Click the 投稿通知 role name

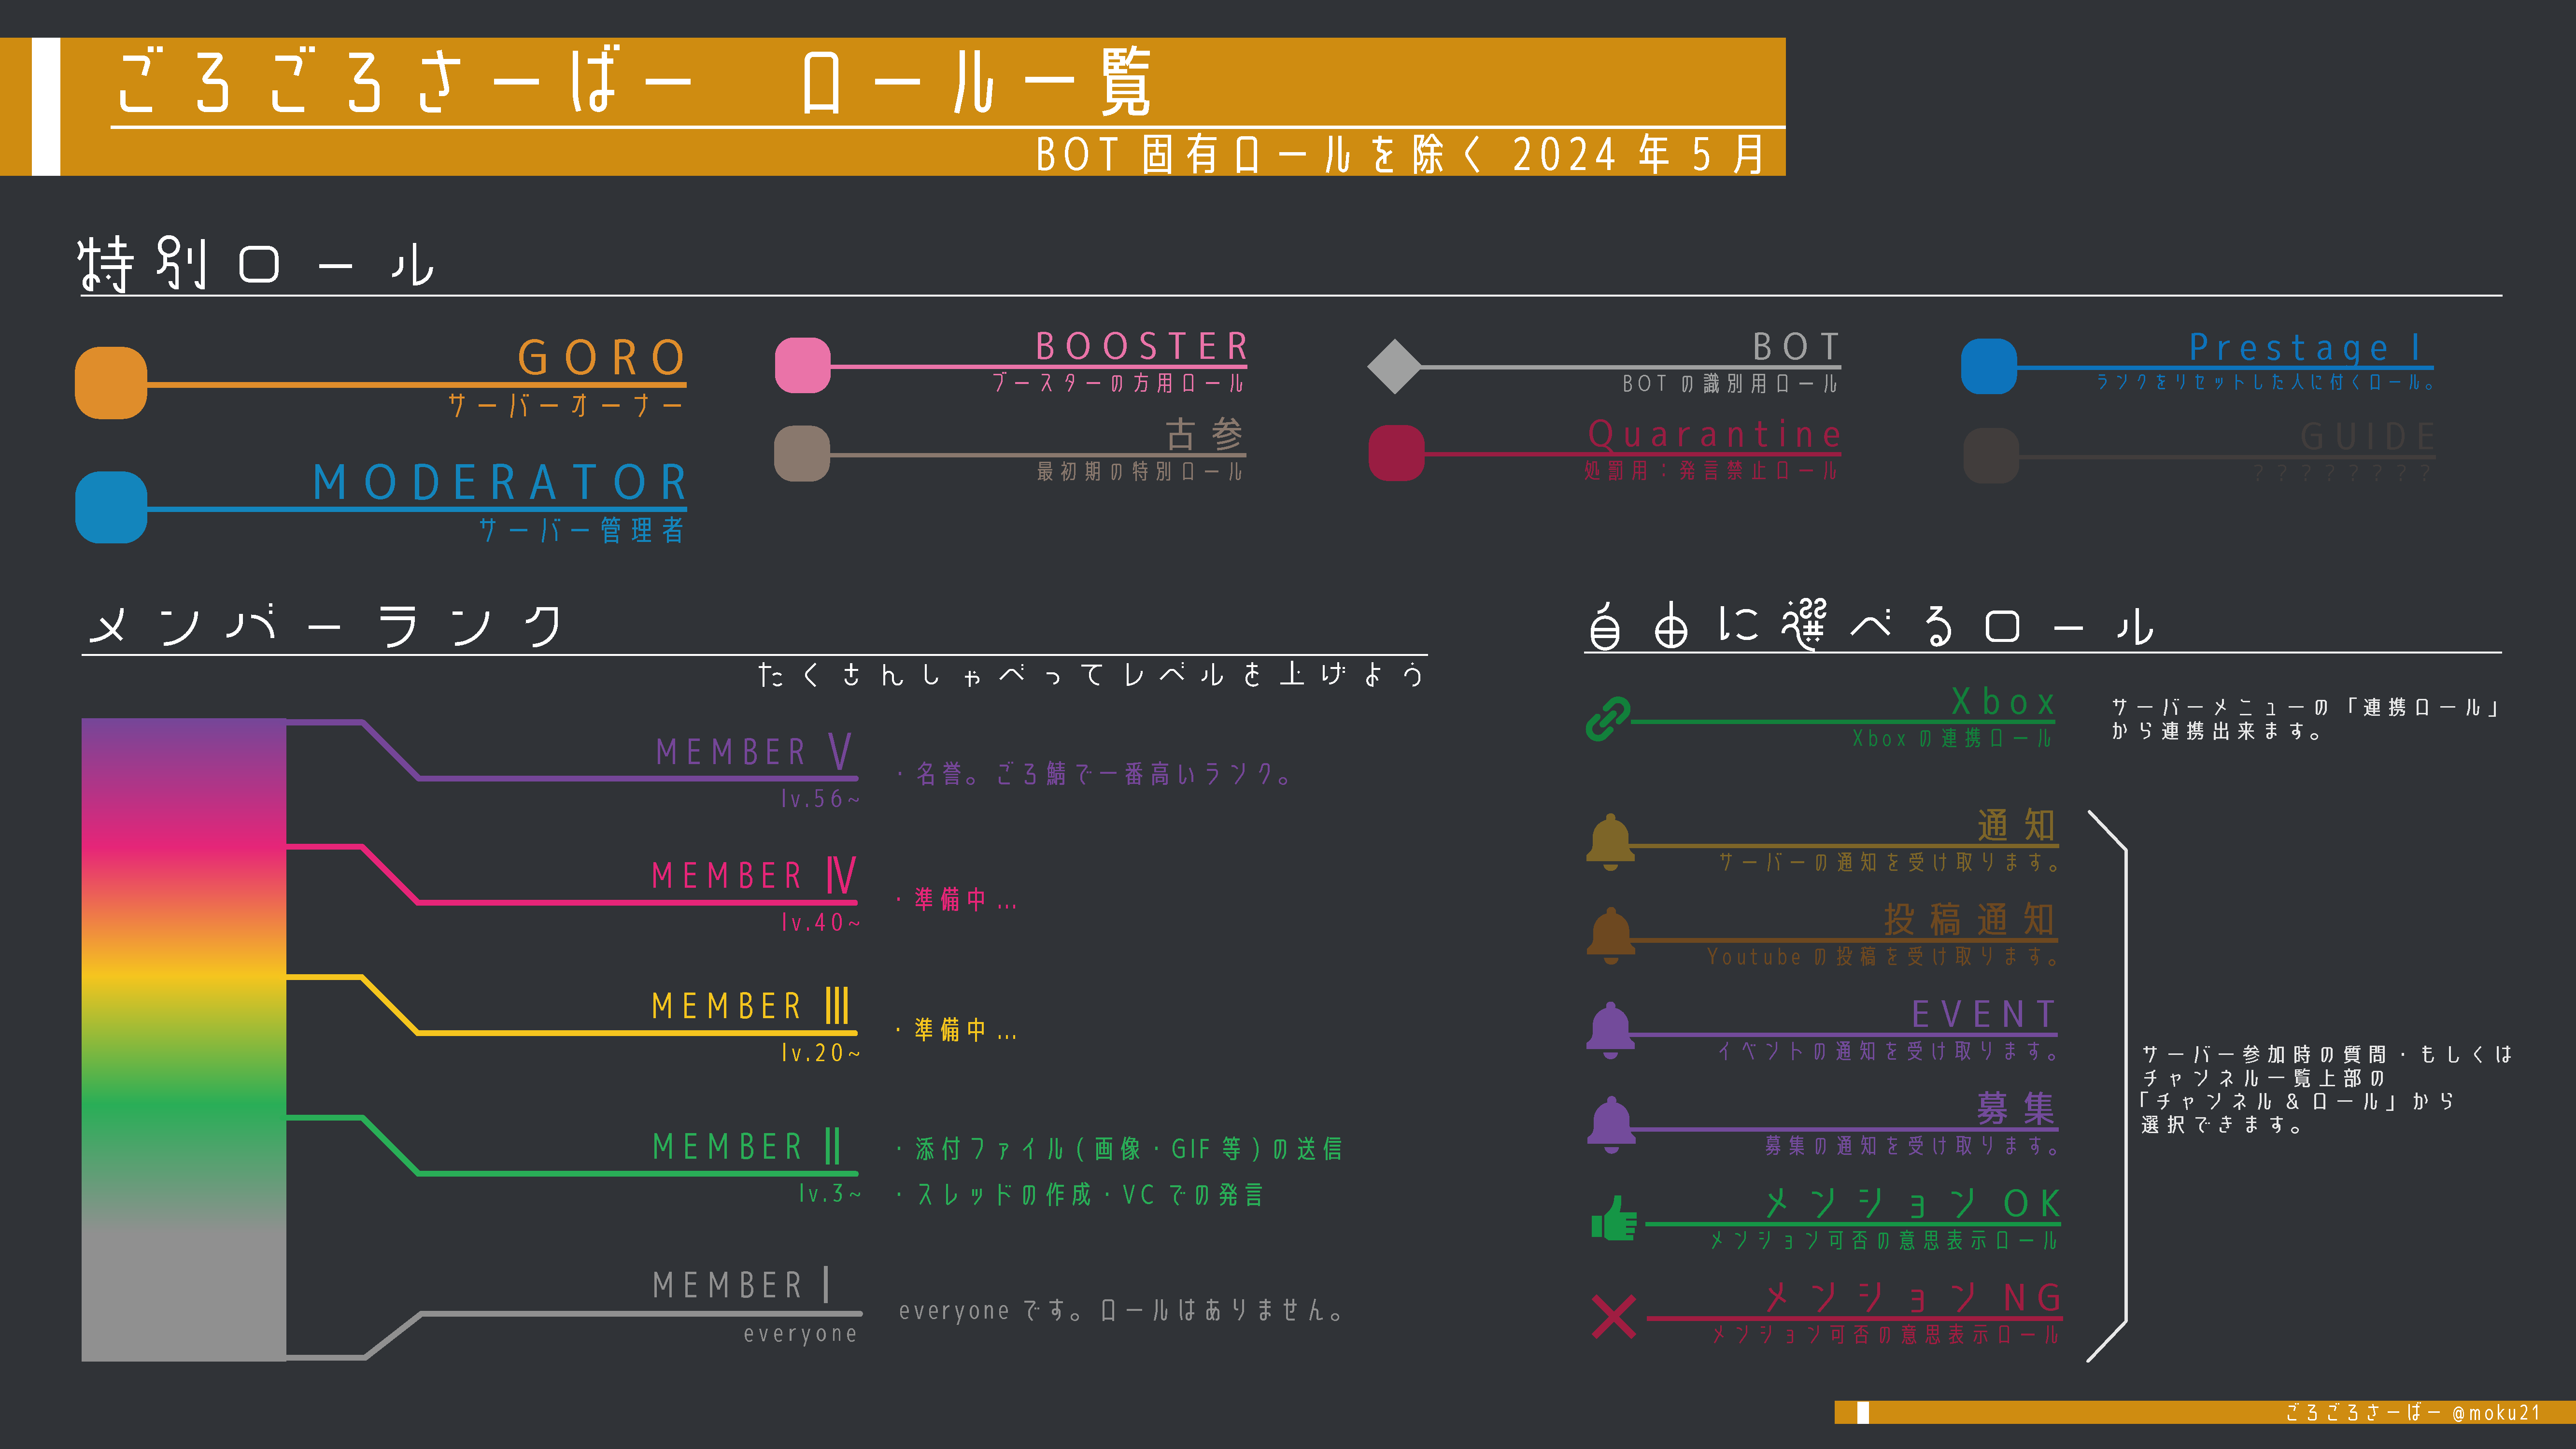[x=1970, y=920]
